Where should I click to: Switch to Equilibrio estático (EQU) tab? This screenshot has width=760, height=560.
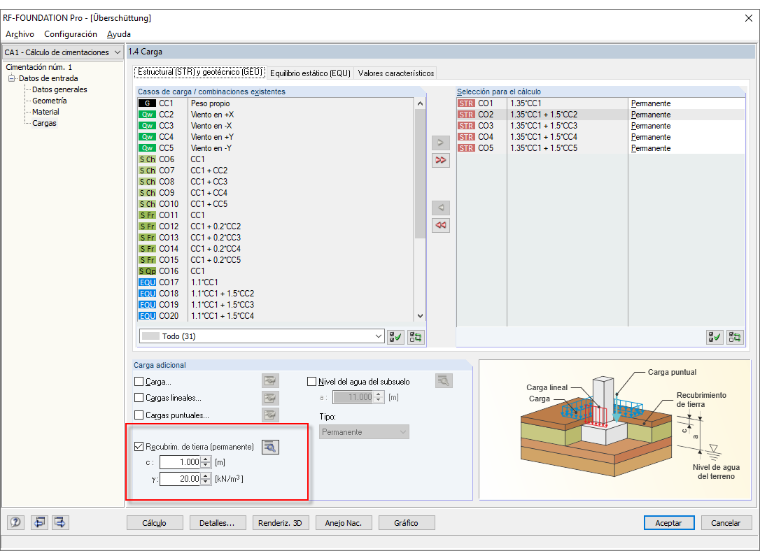pyautogui.click(x=310, y=73)
